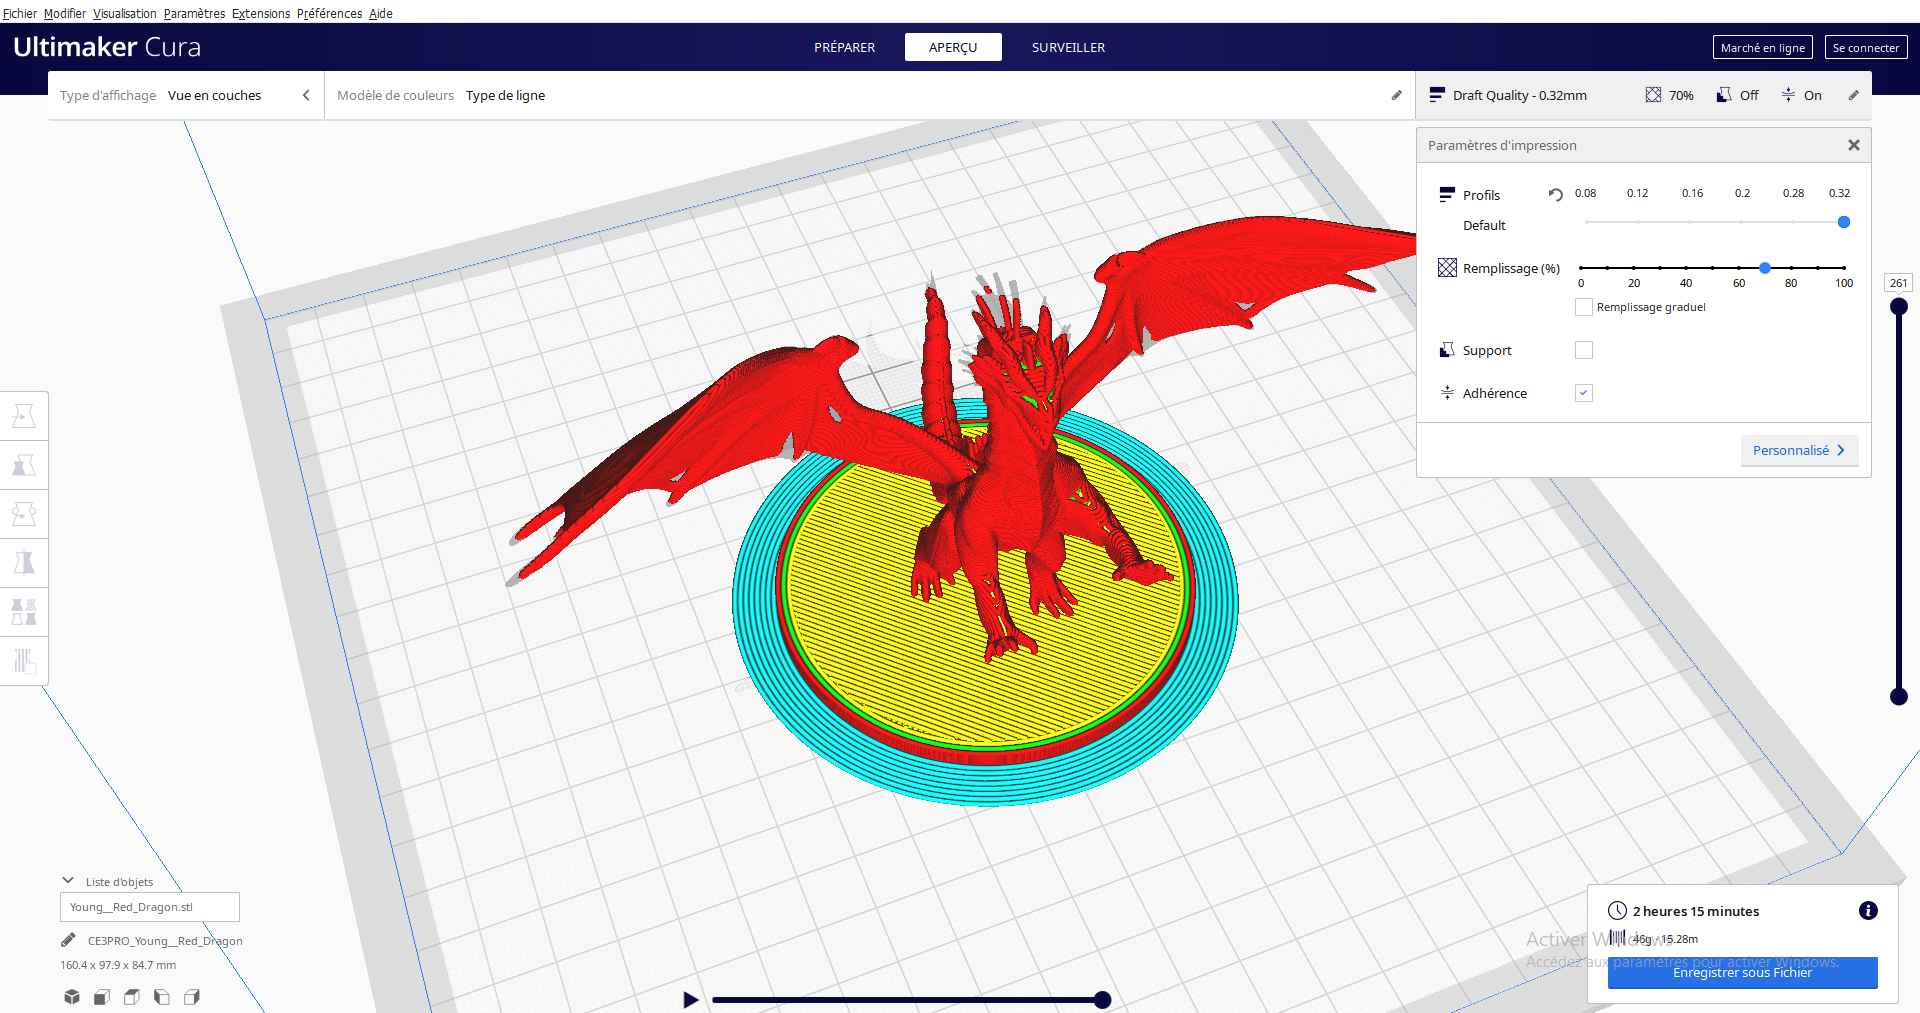Open the Per Model Settings tool

pyautogui.click(x=24, y=612)
